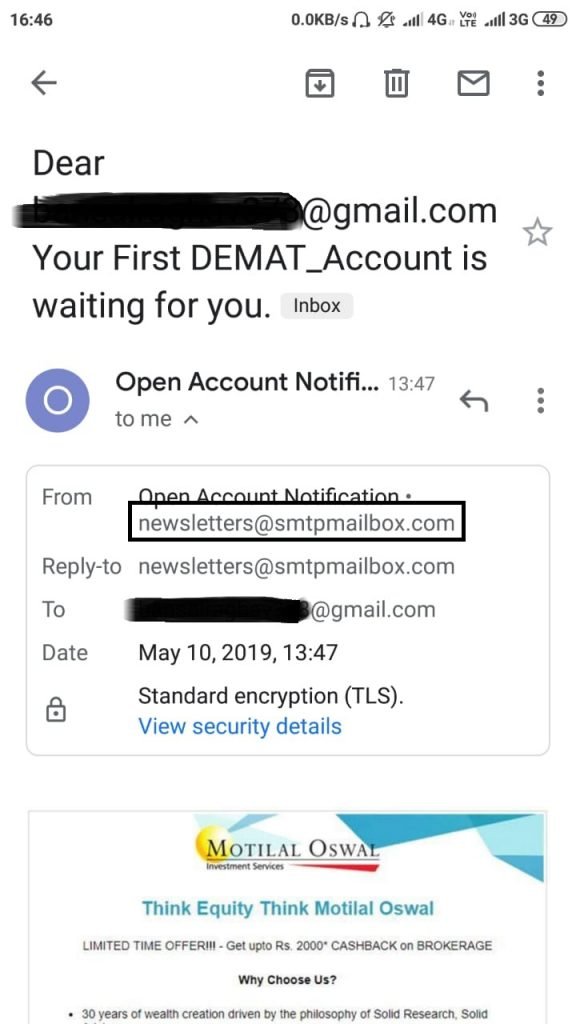Open the top toolbar overflow menu

pos(540,83)
